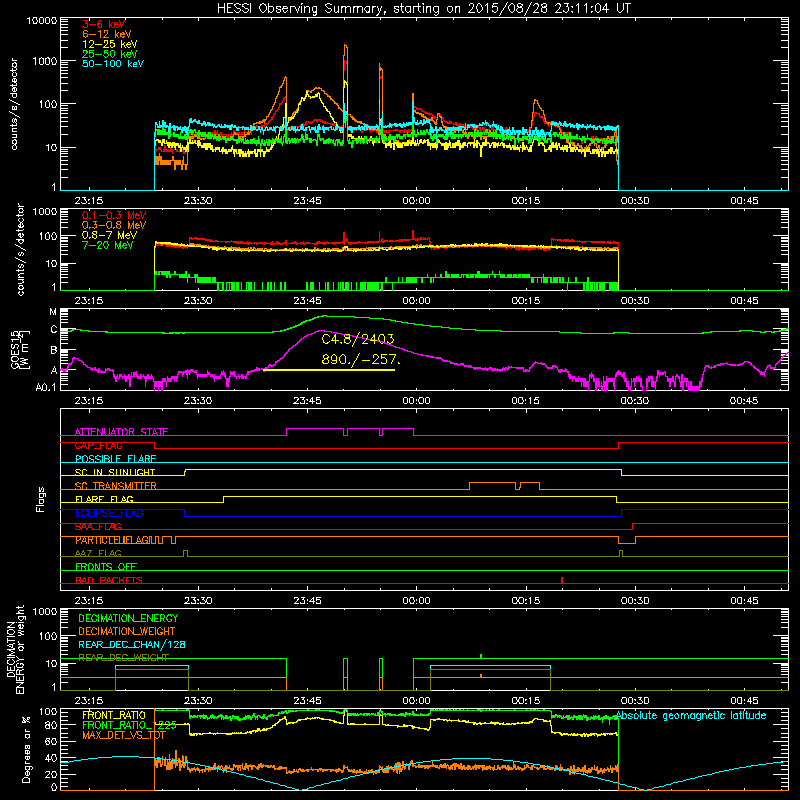Viewport: 800px width, 800px height.
Task: Click the REAR_DEC_CHAN/128 legend label
Action: click(x=132, y=644)
